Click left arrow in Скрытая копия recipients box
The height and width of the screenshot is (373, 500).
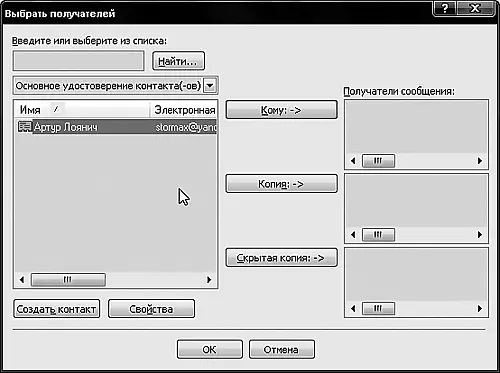click(353, 309)
